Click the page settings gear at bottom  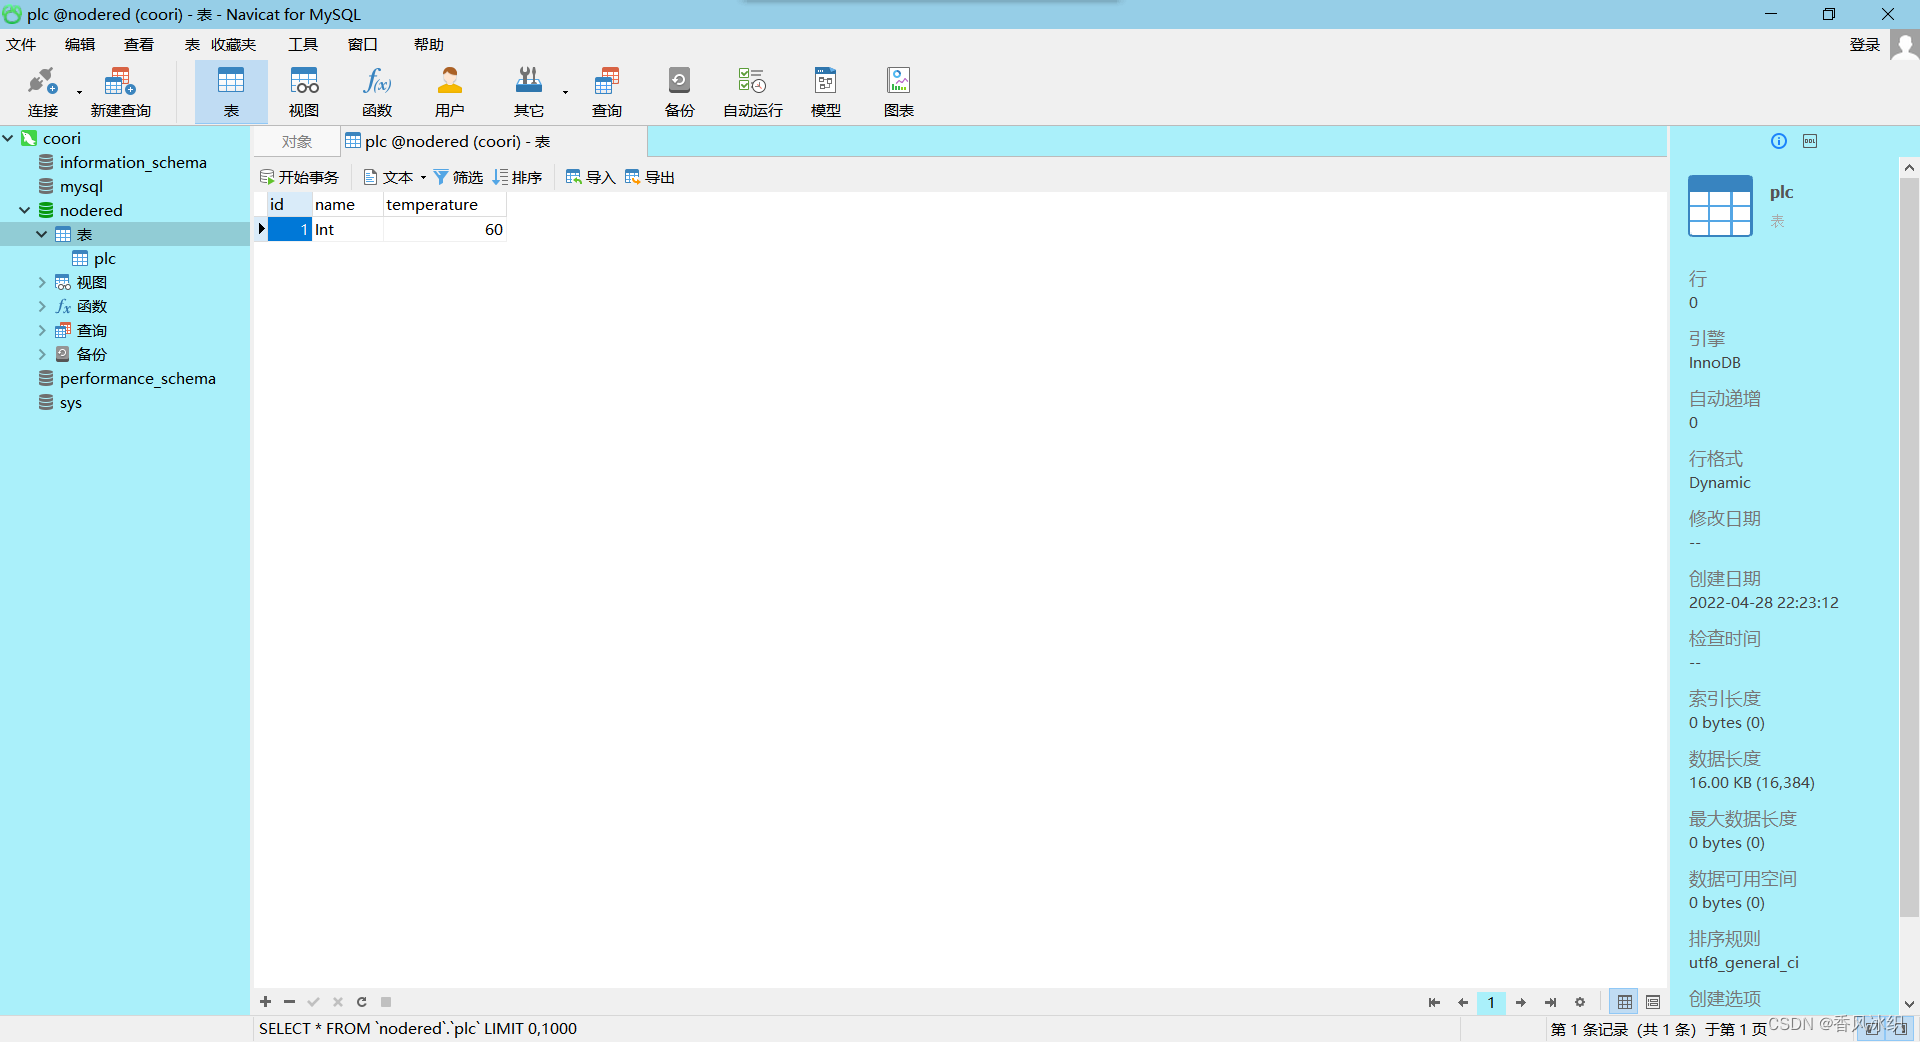click(x=1580, y=1002)
